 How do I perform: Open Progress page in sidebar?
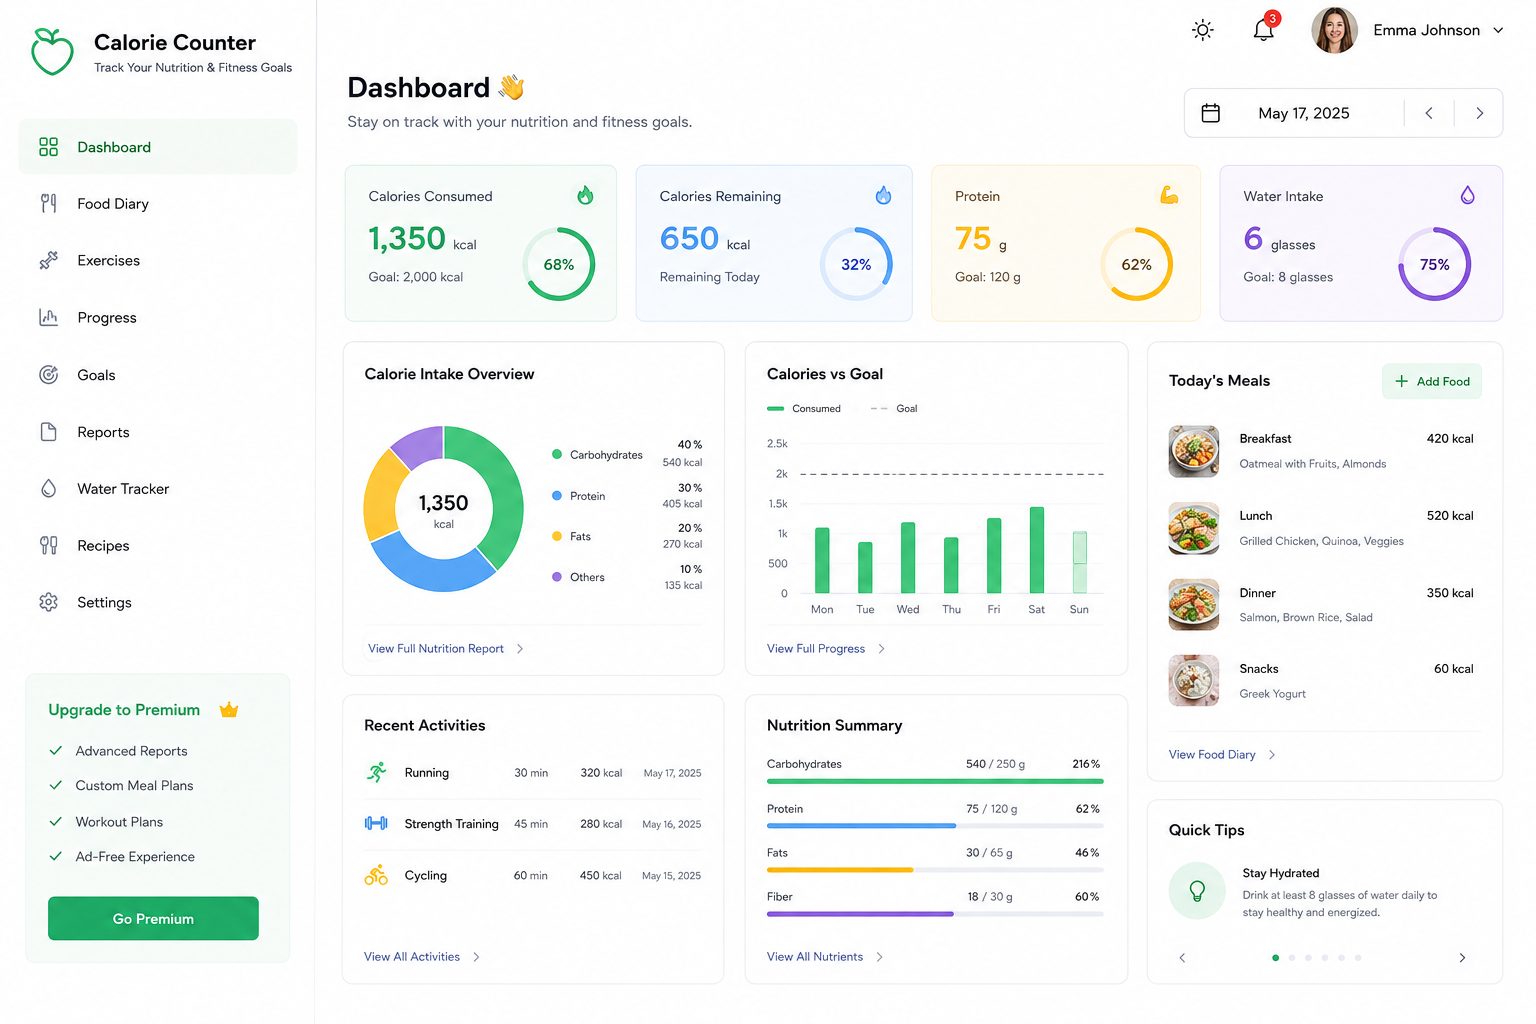(x=158, y=317)
